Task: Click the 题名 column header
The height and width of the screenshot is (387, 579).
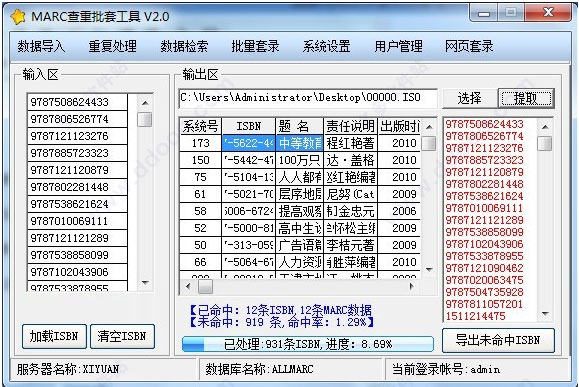Action: pyautogui.click(x=299, y=126)
